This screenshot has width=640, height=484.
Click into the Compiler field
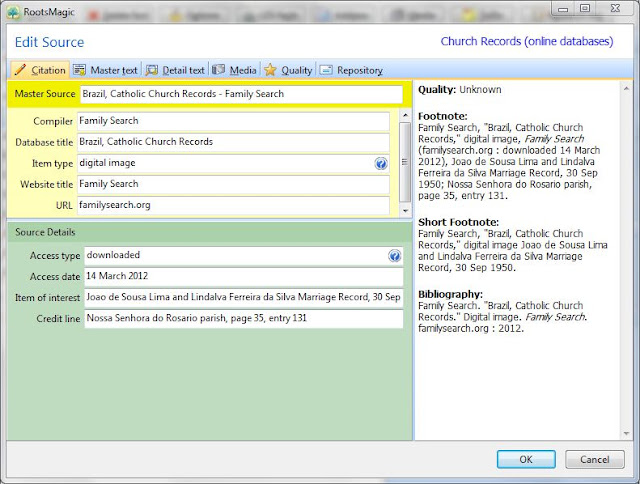point(233,121)
